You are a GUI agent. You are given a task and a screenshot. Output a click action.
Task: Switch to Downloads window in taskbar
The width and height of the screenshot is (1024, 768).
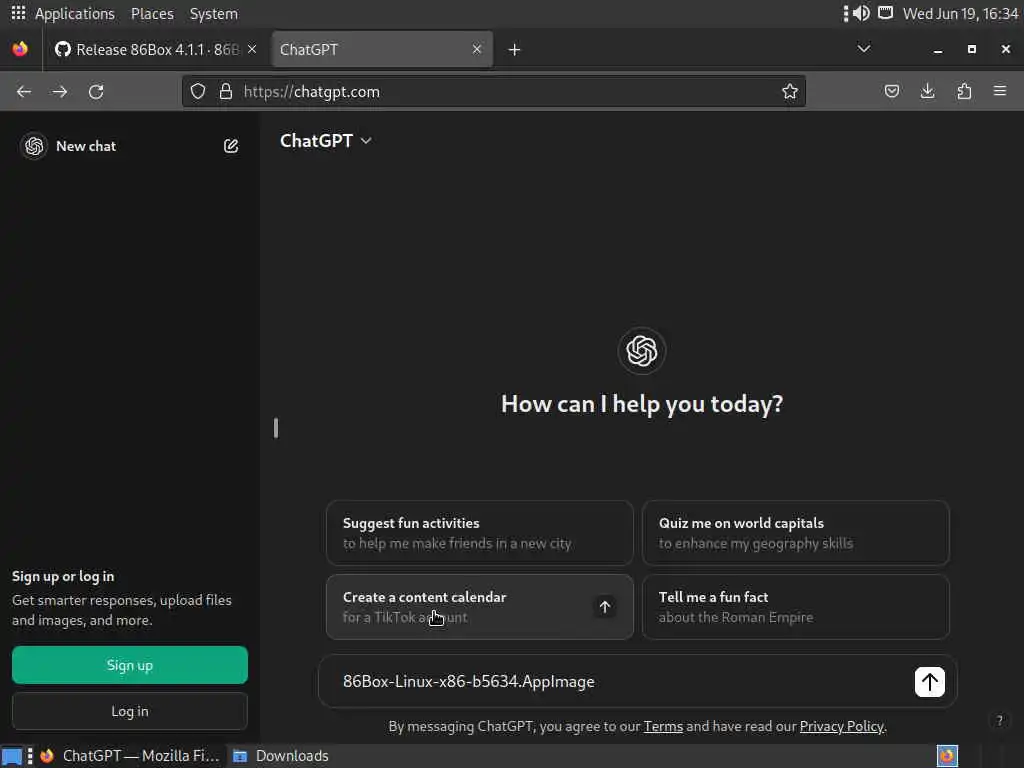(x=281, y=756)
